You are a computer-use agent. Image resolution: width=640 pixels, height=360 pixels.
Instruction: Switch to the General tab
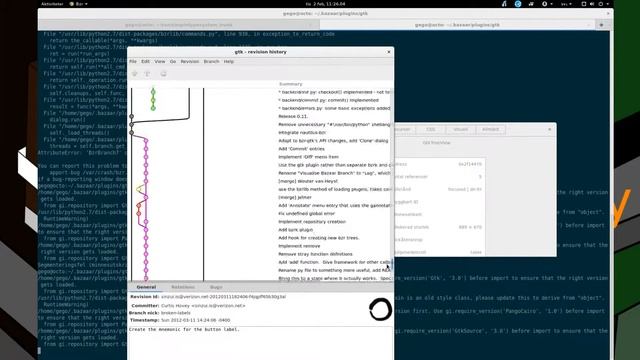(x=146, y=287)
